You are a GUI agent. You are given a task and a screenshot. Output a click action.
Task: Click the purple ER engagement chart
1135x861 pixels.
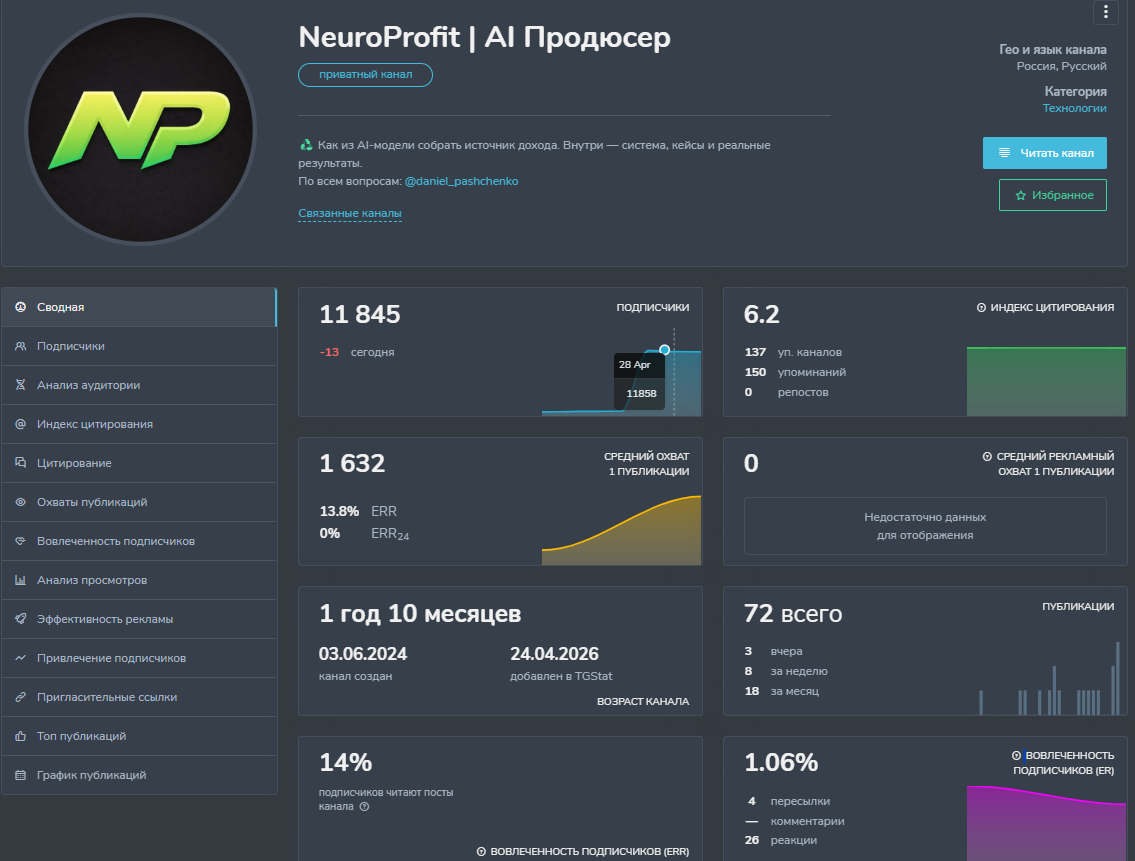tap(1046, 823)
